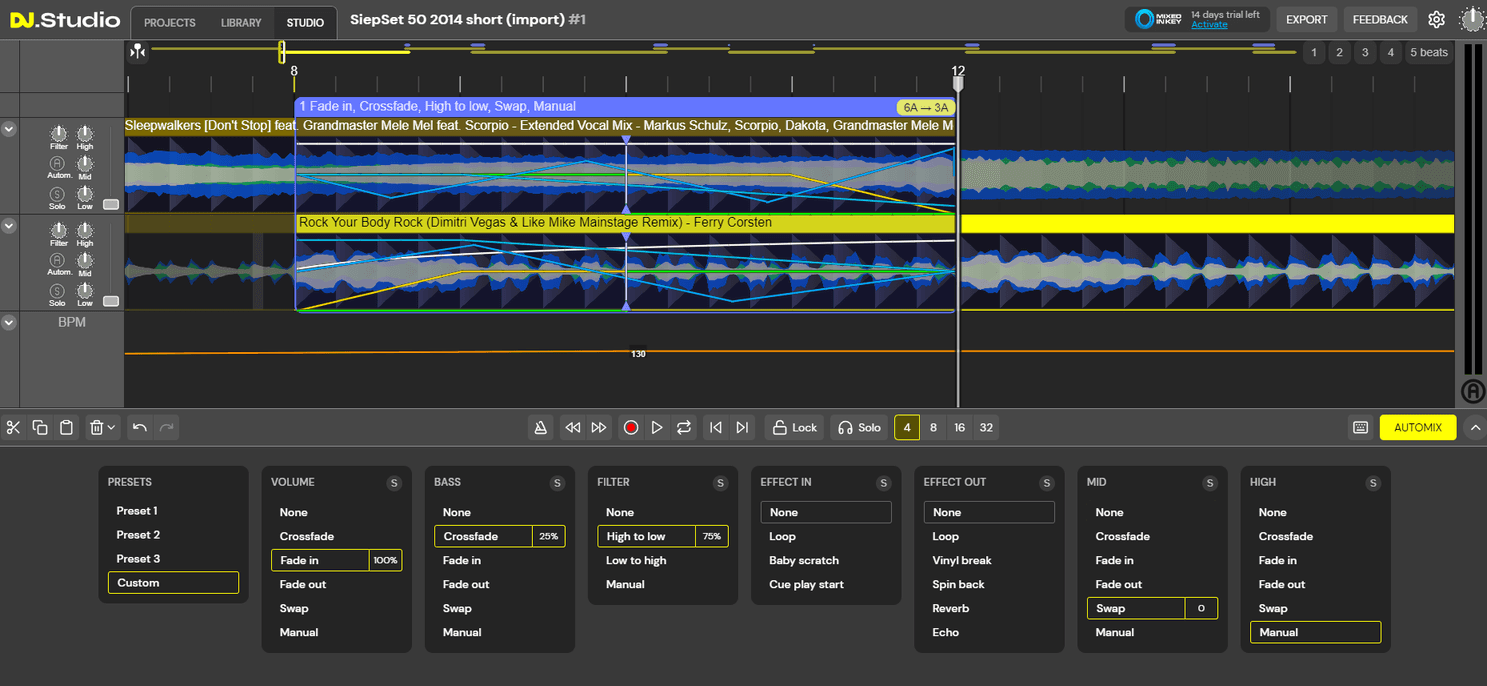The width and height of the screenshot is (1487, 686).
Task: Collapse the transition editor panel chevron
Action: pos(1474,428)
